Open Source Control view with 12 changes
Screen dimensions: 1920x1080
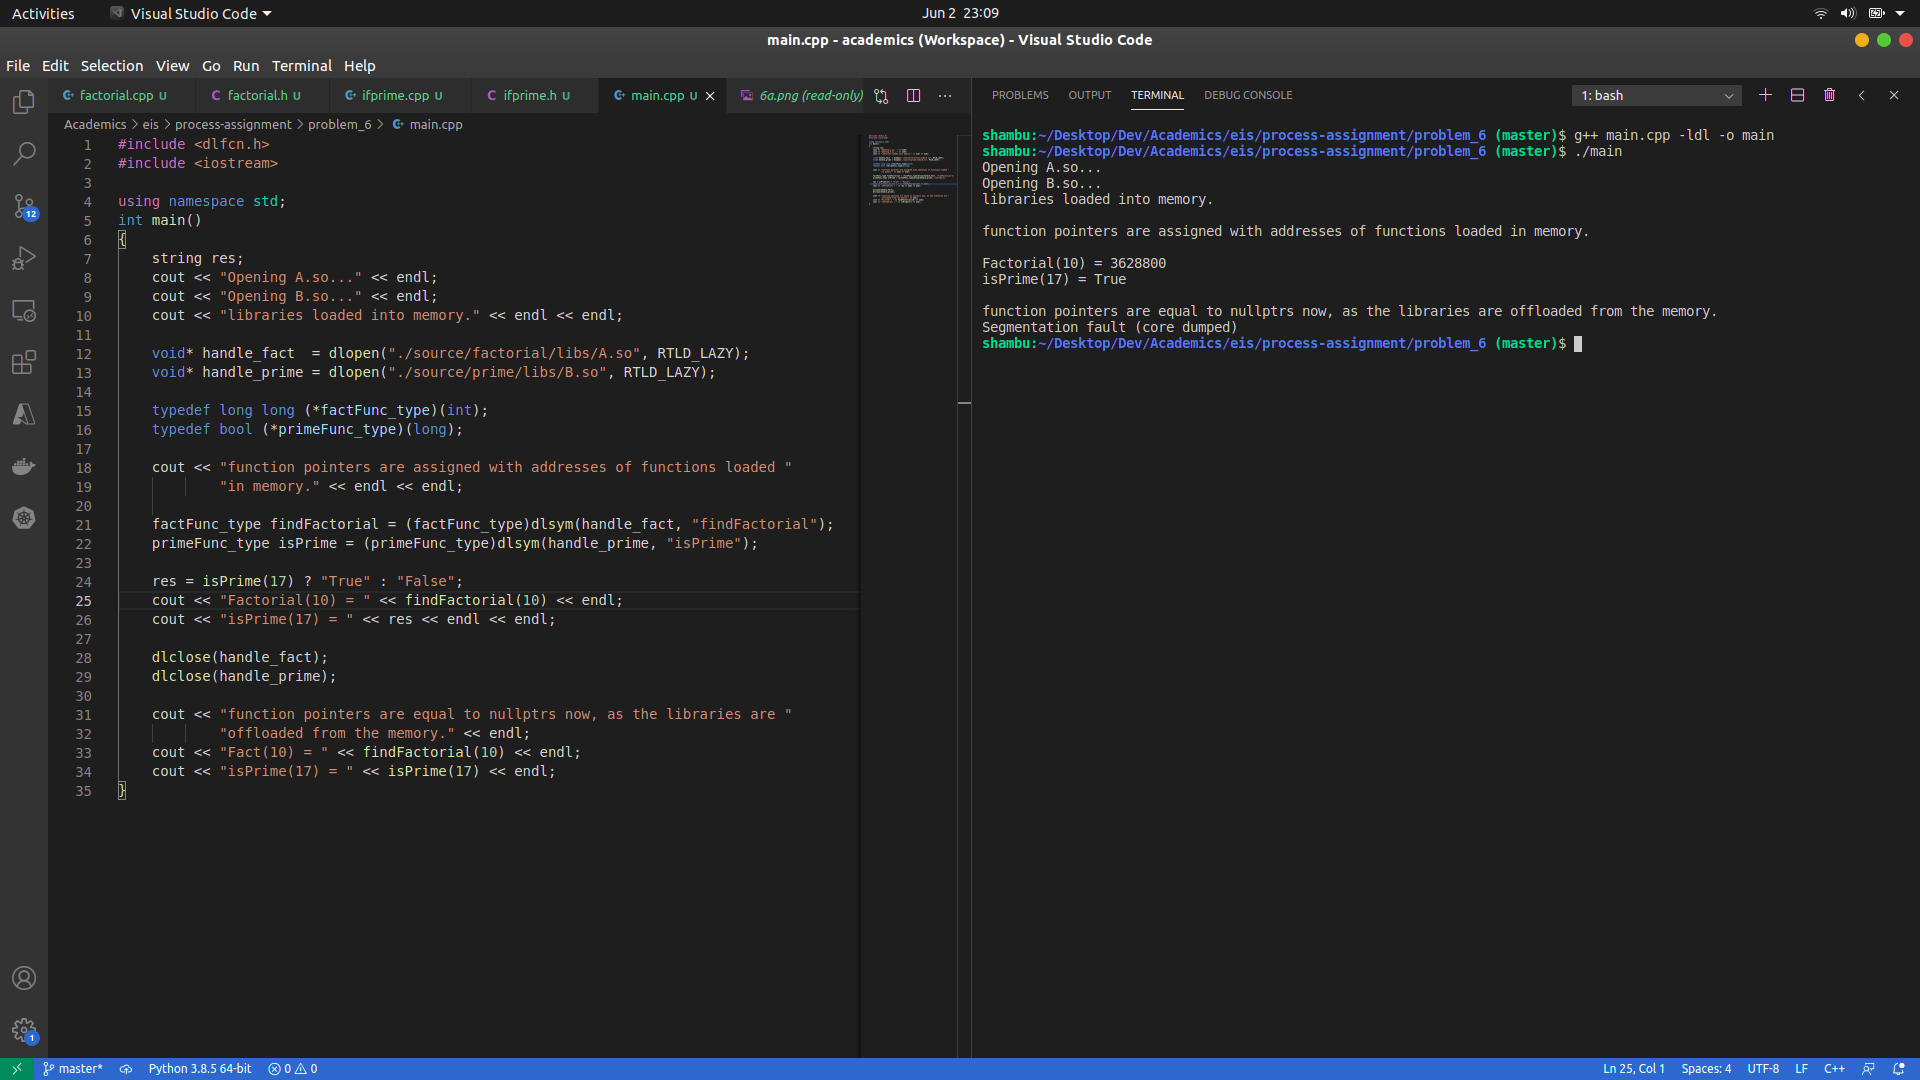click(24, 206)
